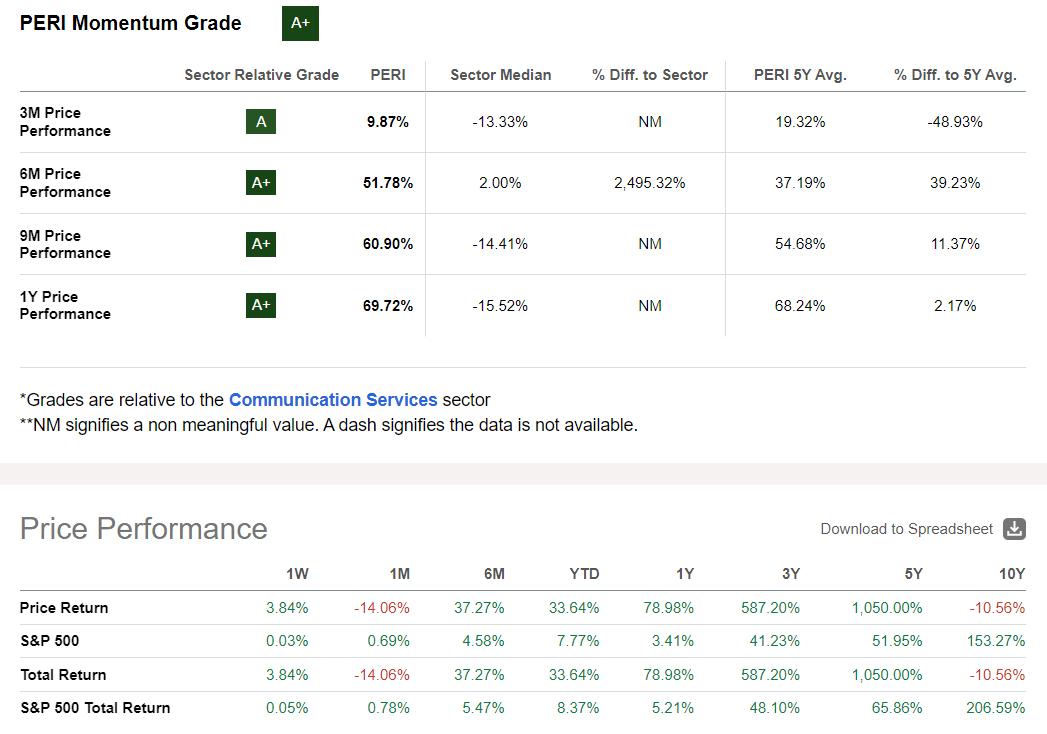Select the Price Return row label

click(62, 607)
